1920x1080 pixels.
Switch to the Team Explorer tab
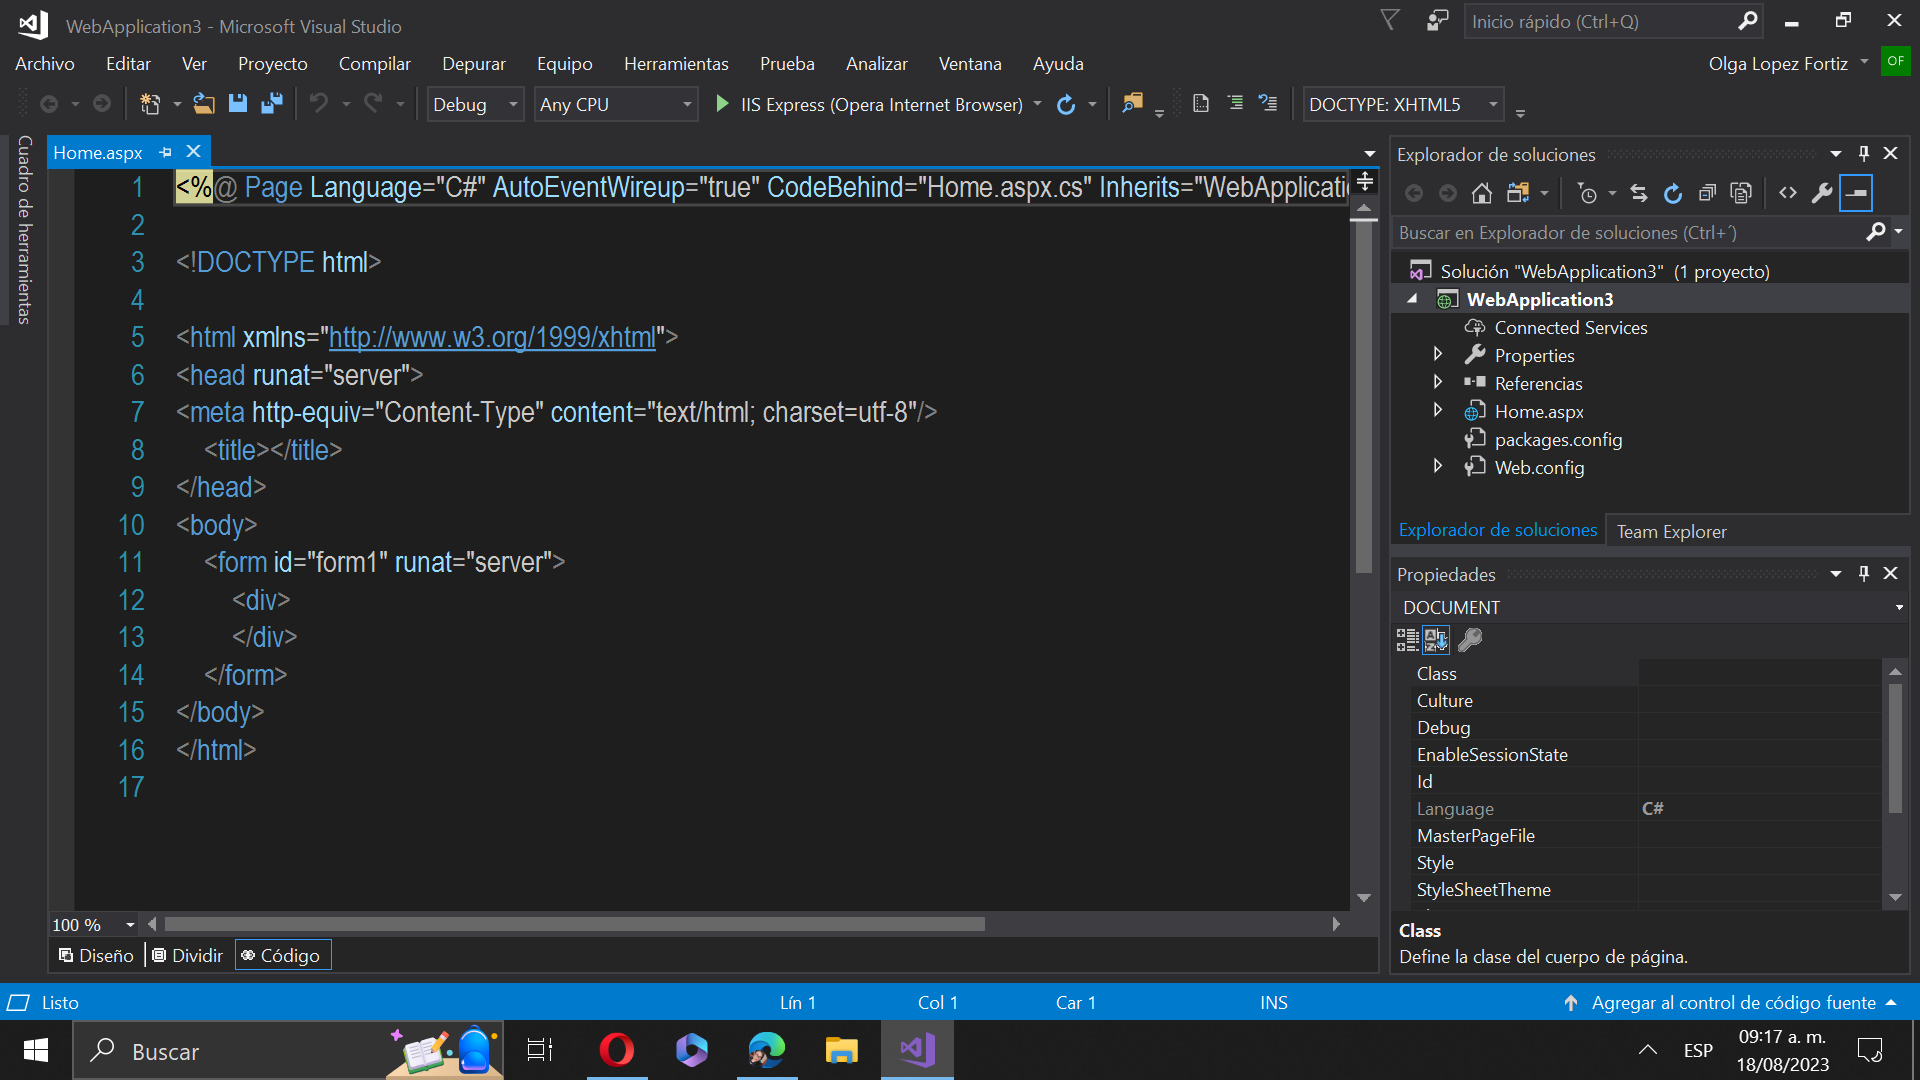tap(1671, 531)
